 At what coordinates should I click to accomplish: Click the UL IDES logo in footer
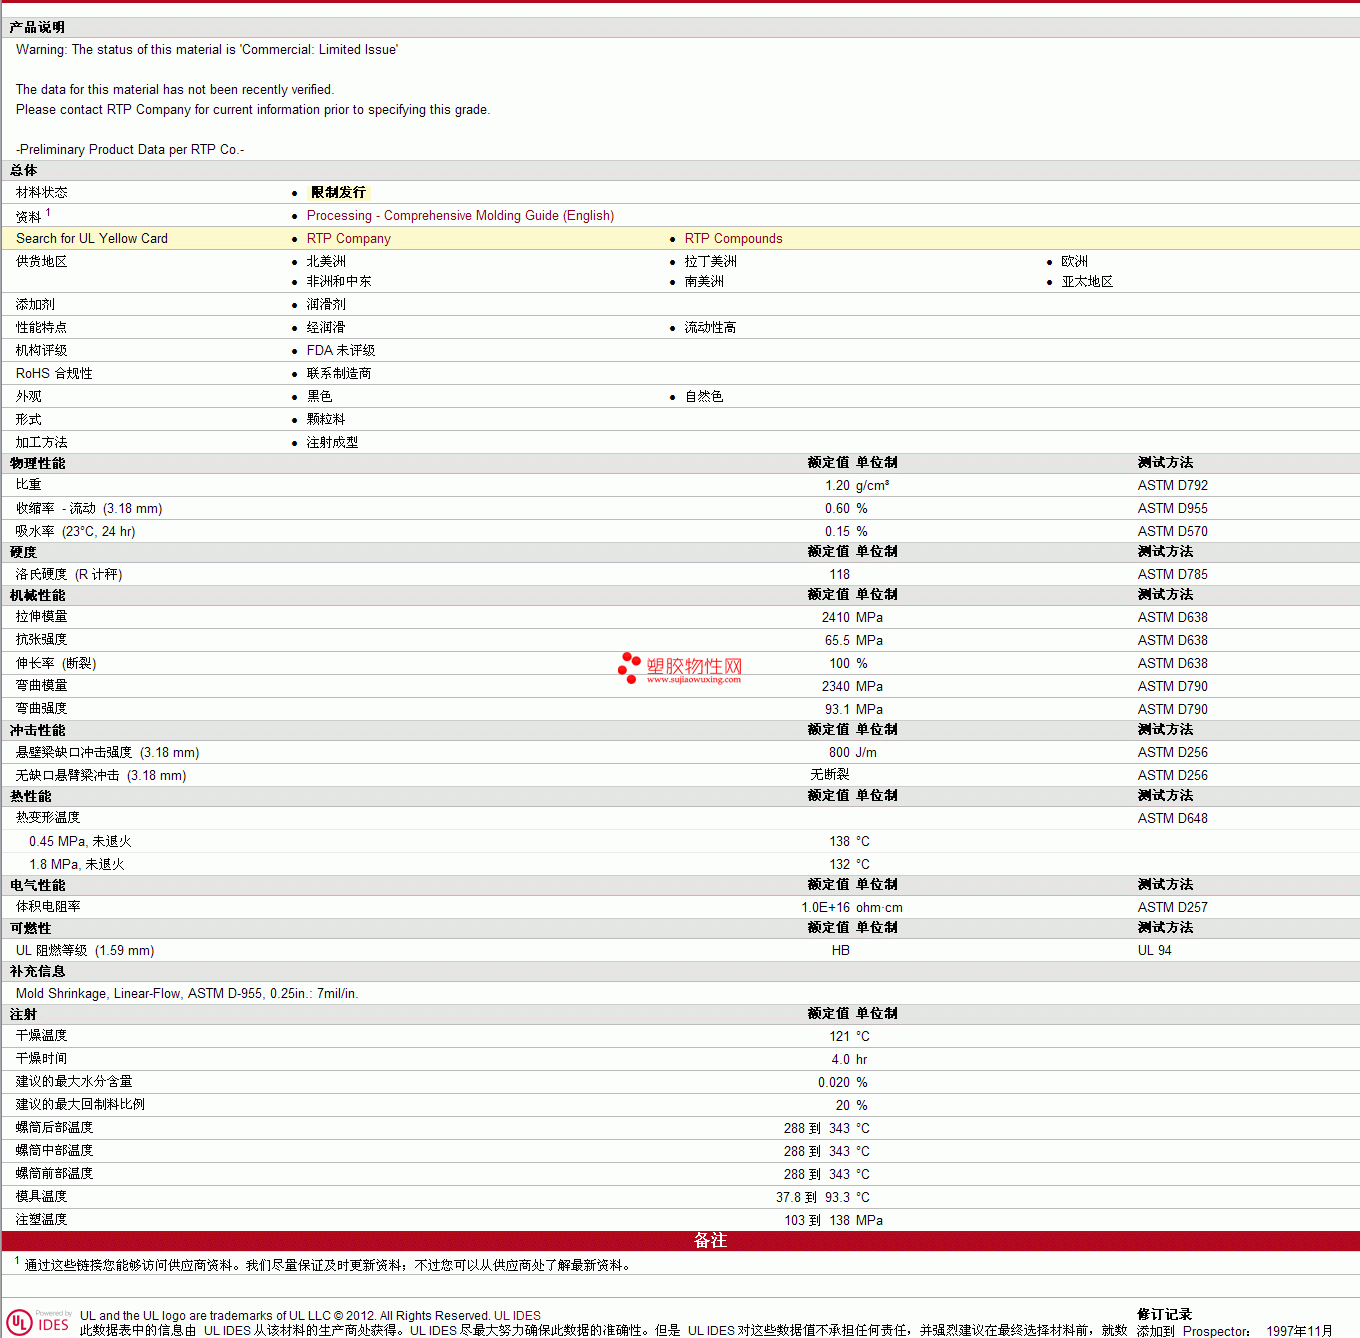pos(38,1322)
